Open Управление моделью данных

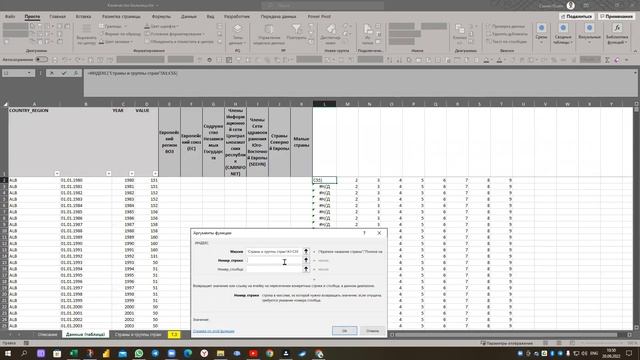(x=269, y=34)
